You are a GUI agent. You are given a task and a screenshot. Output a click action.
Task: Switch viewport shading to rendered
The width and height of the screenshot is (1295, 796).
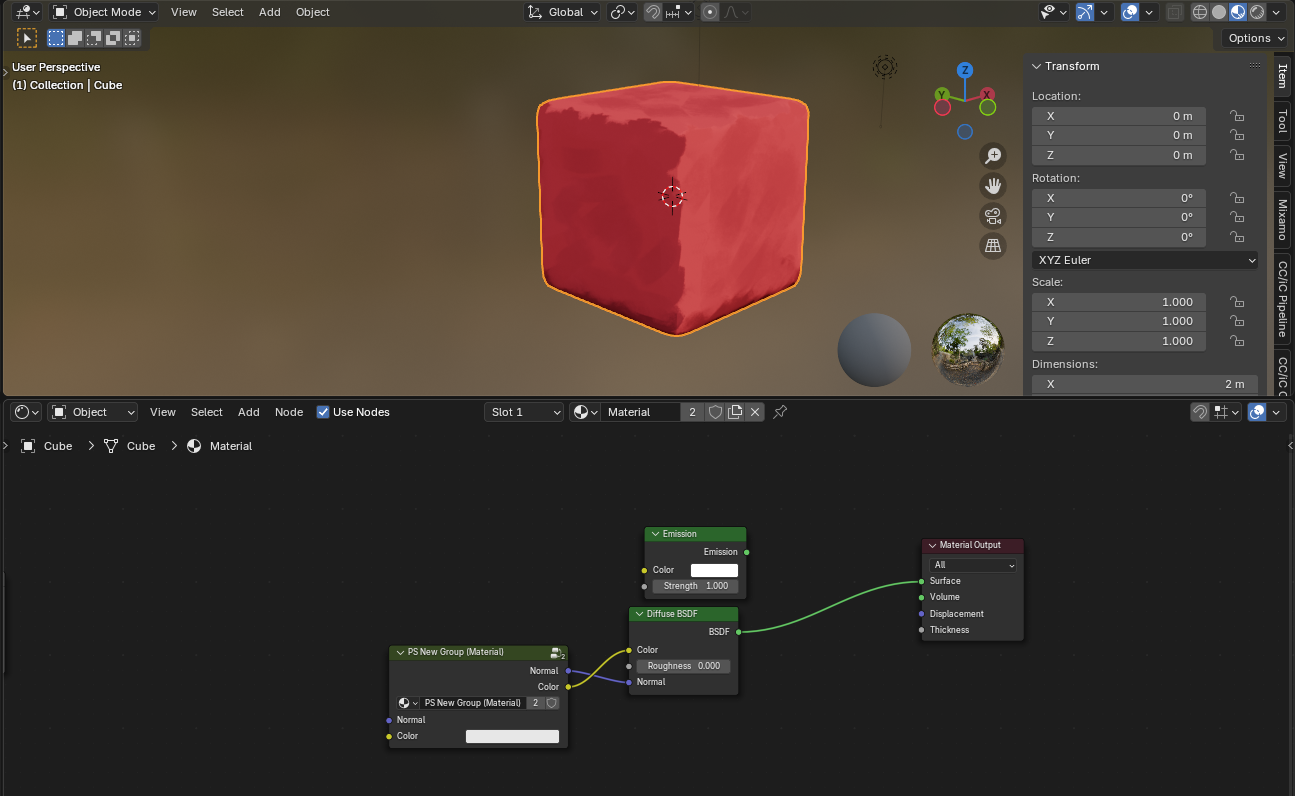pyautogui.click(x=1257, y=12)
